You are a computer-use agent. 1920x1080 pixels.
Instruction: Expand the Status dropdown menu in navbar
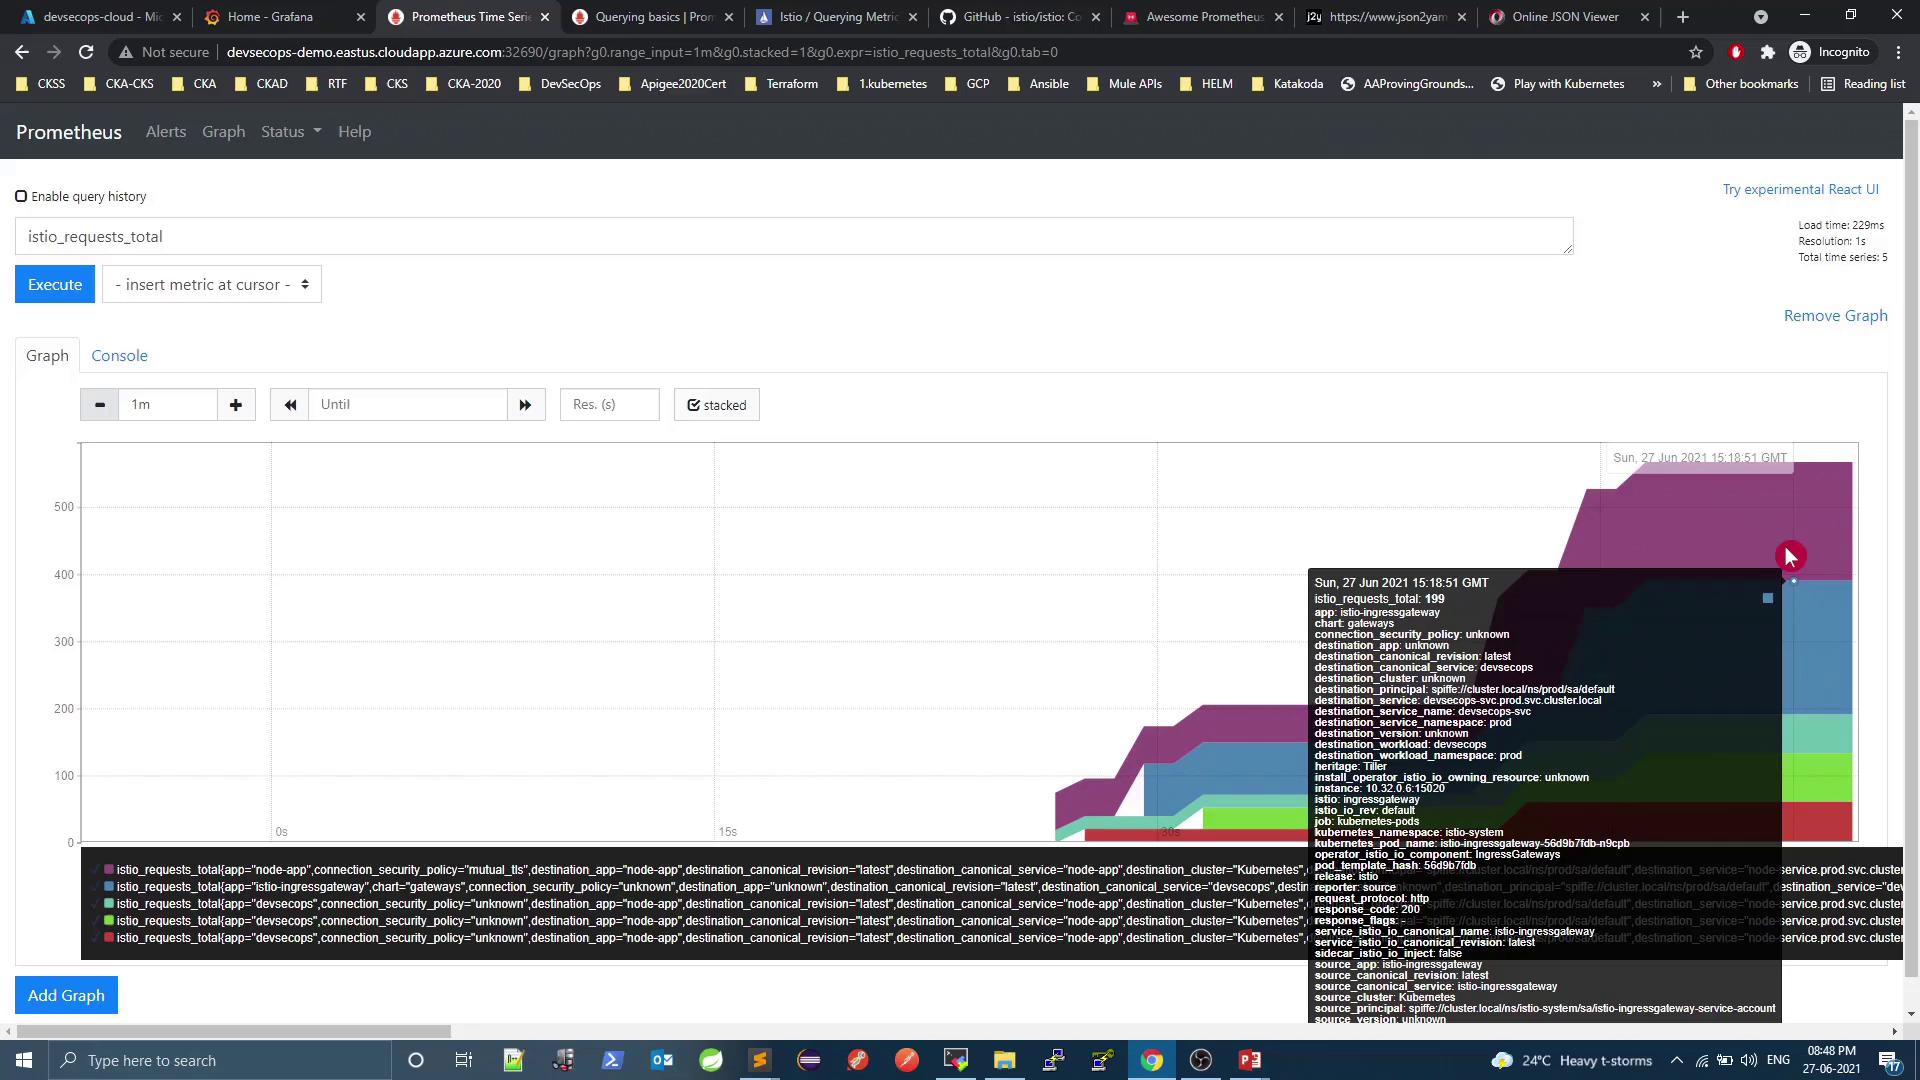pyautogui.click(x=291, y=132)
